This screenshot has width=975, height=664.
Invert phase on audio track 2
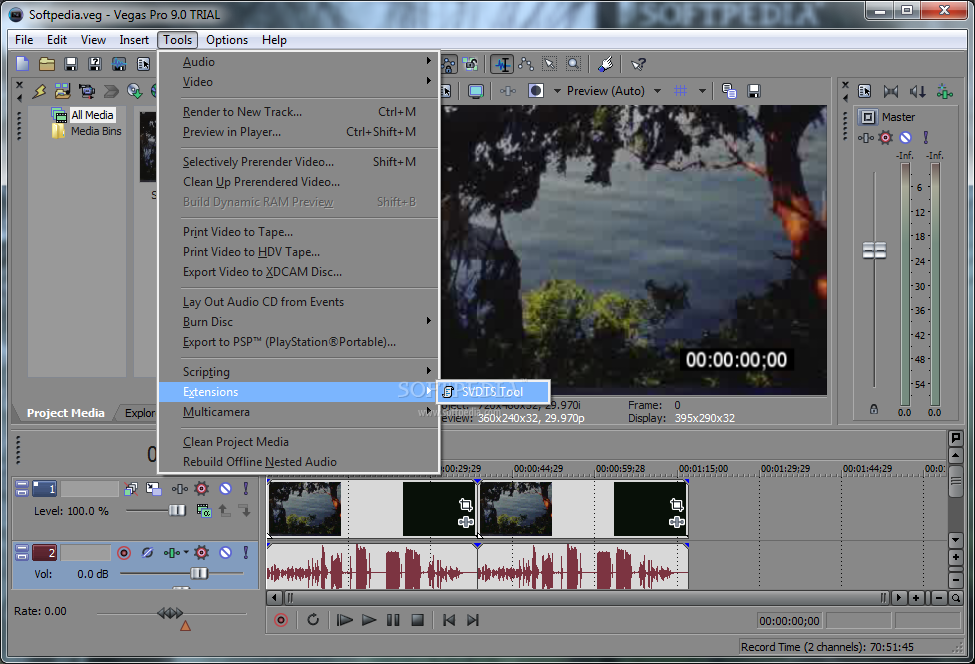[x=147, y=553]
